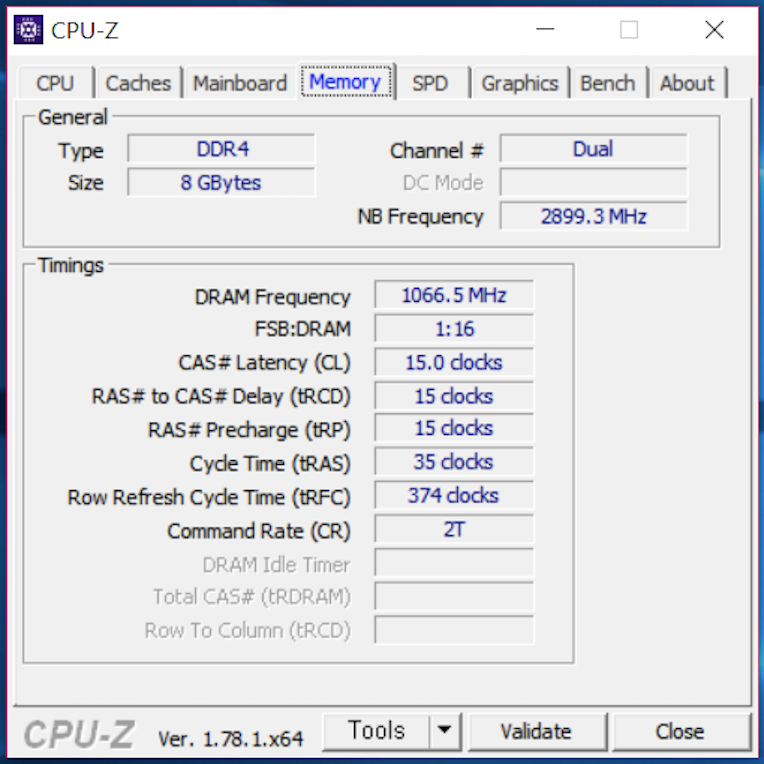Screen dimensions: 764x764
Task: Click the Row Refresh Cycle Time (tRFC) label
Action: pyautogui.click(x=209, y=497)
